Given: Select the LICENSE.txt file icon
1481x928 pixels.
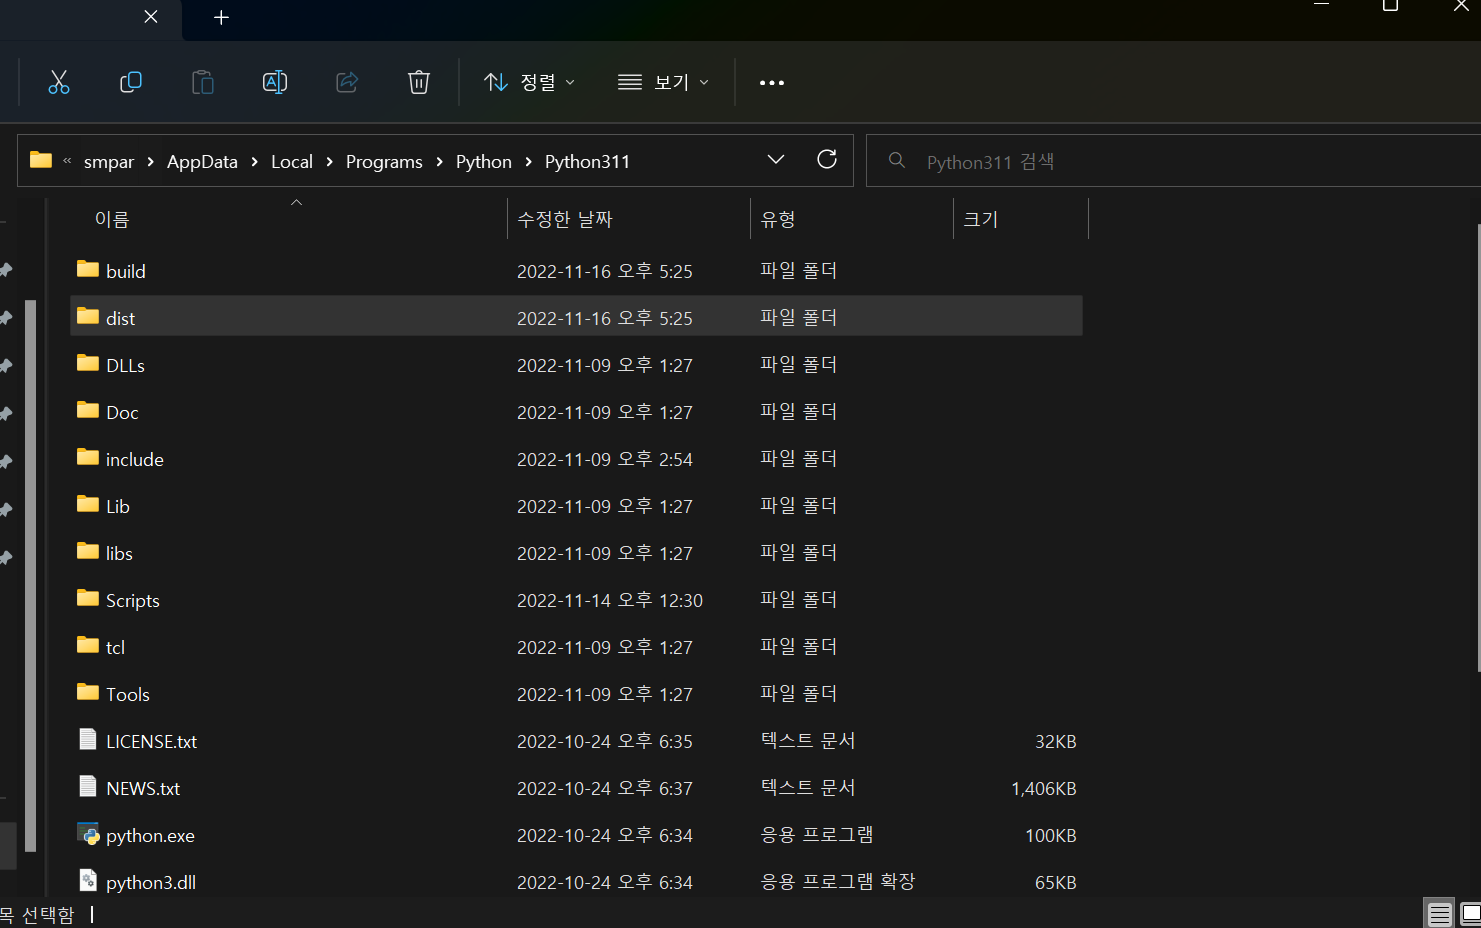Looking at the screenshot, I should [88, 739].
